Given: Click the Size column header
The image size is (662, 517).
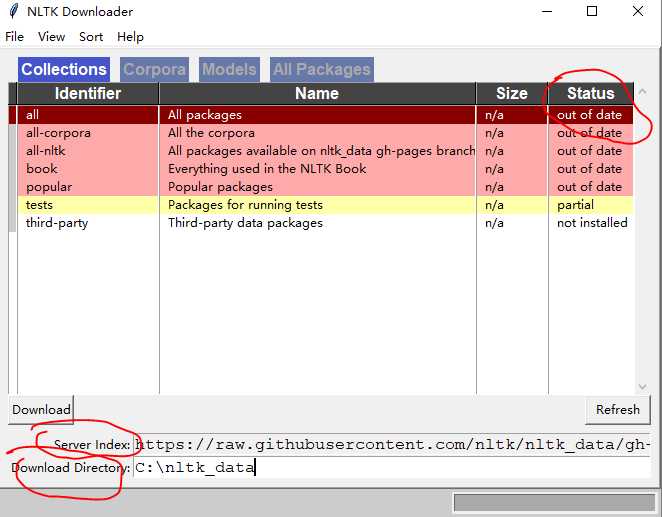Looking at the screenshot, I should pyautogui.click(x=512, y=93).
